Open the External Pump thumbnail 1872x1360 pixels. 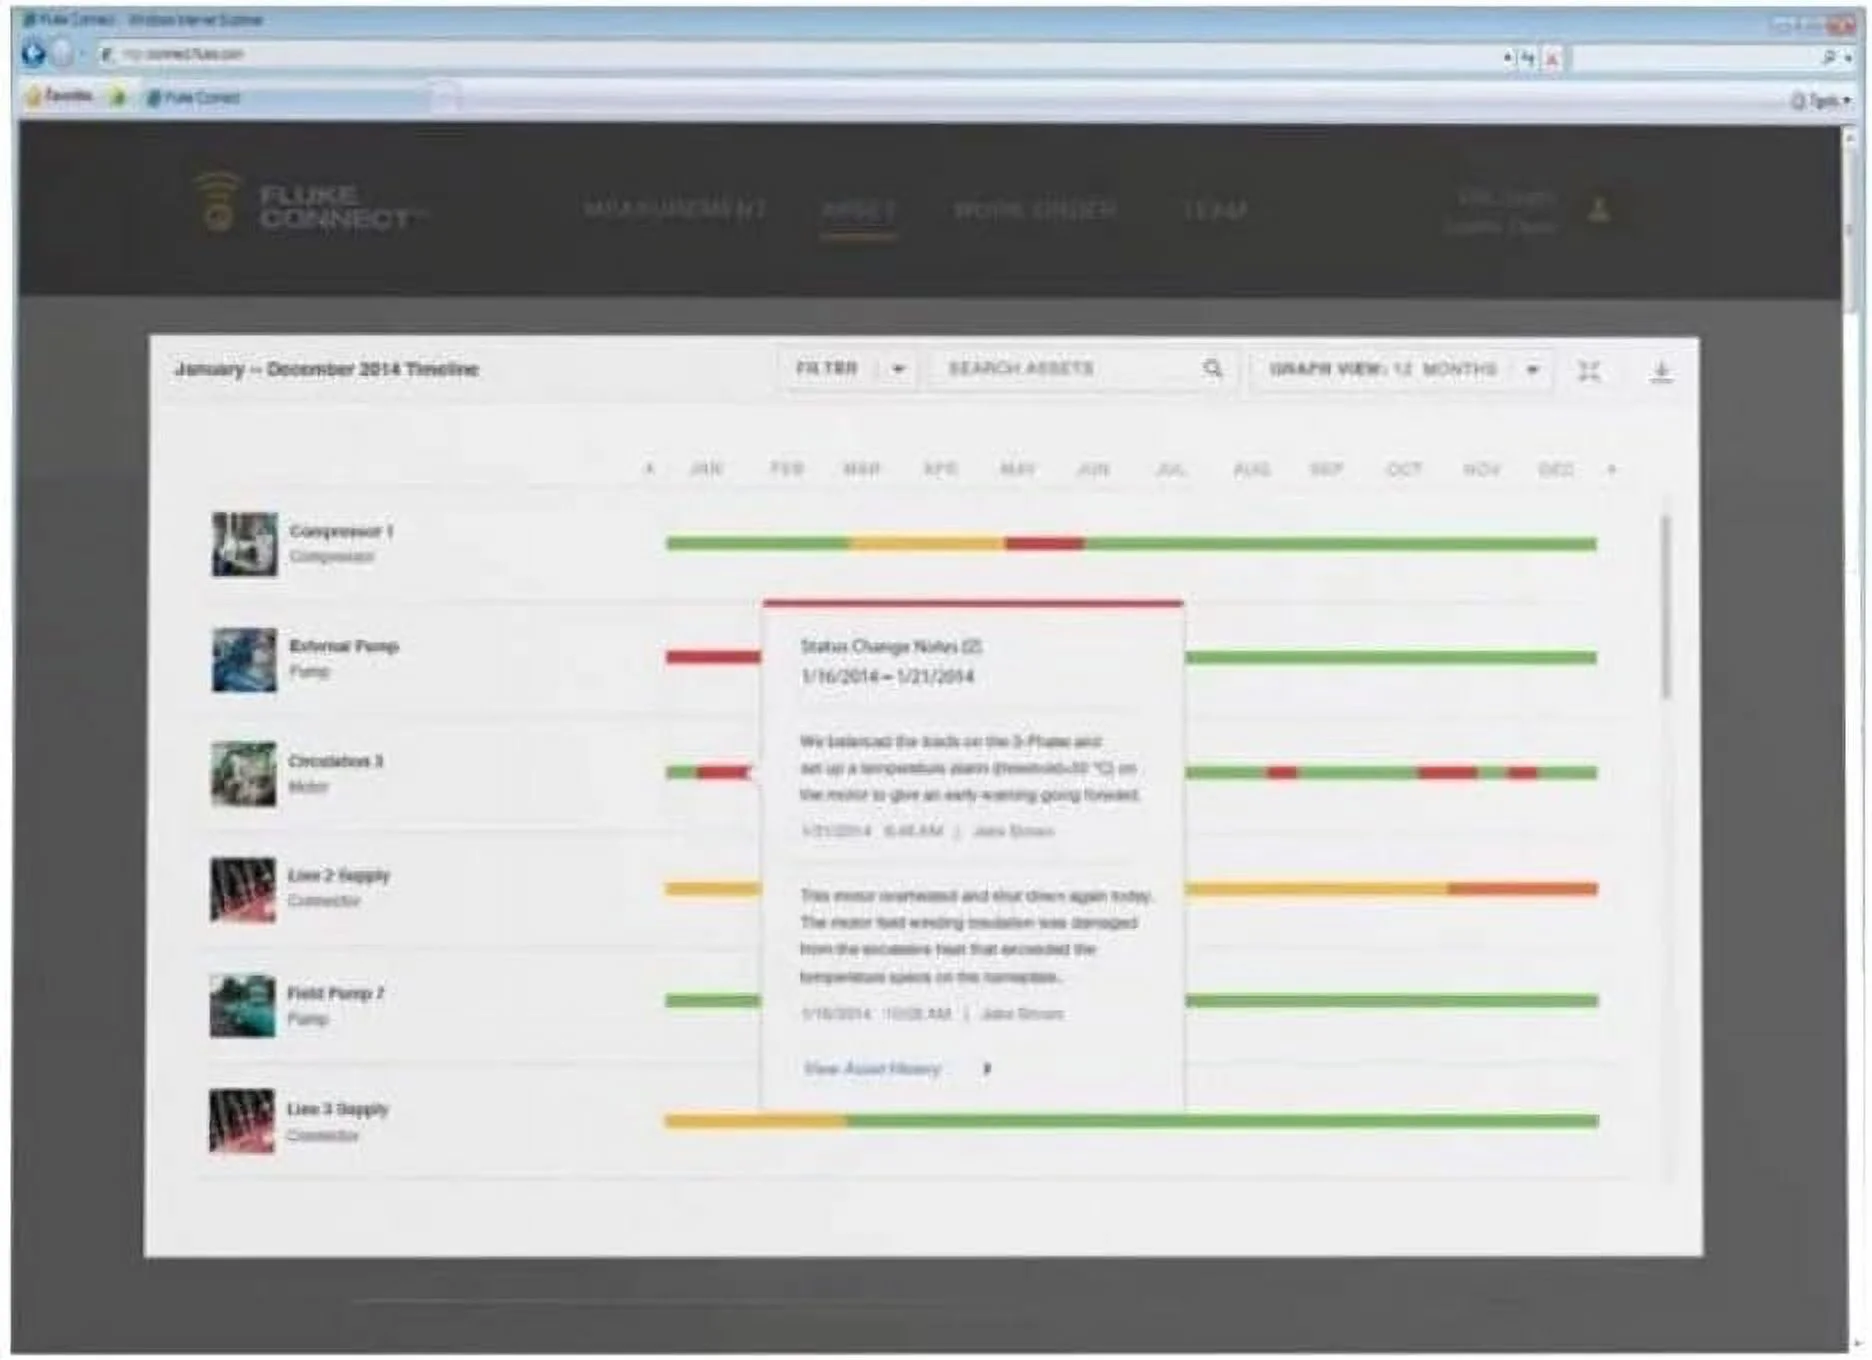pyautogui.click(x=244, y=659)
